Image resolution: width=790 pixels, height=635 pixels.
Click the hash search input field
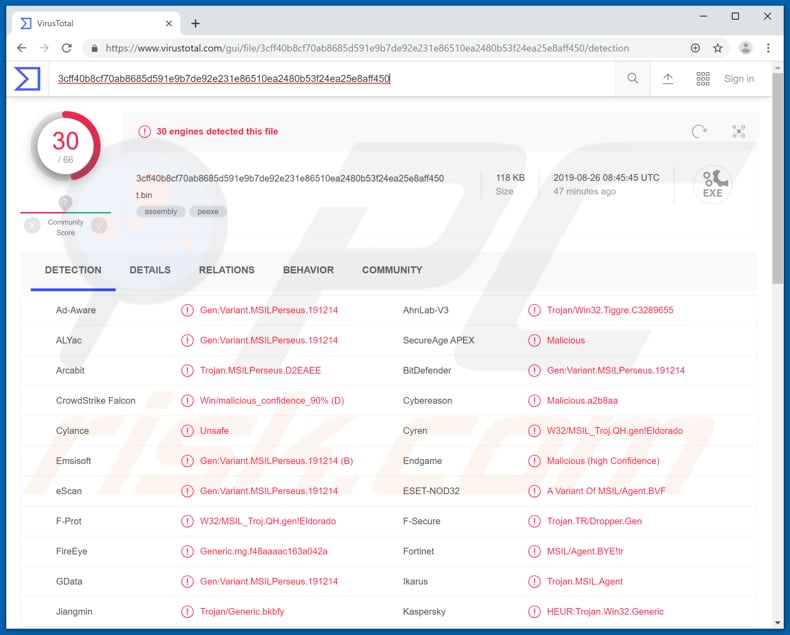pos(333,79)
